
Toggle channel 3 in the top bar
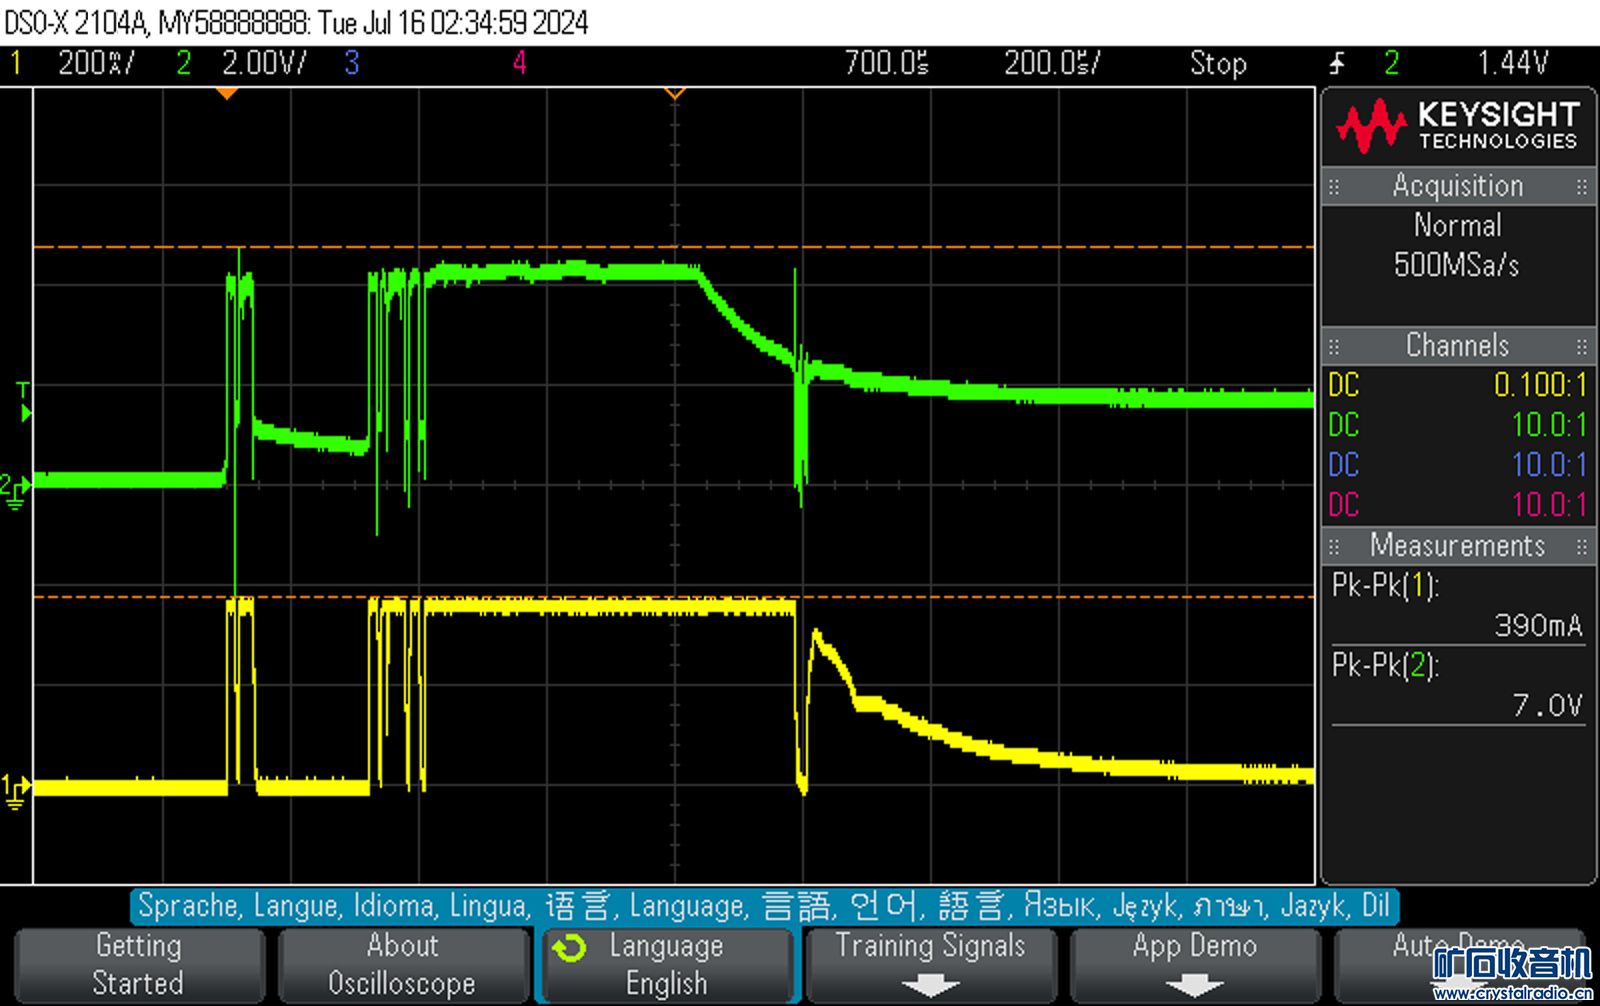[351, 64]
